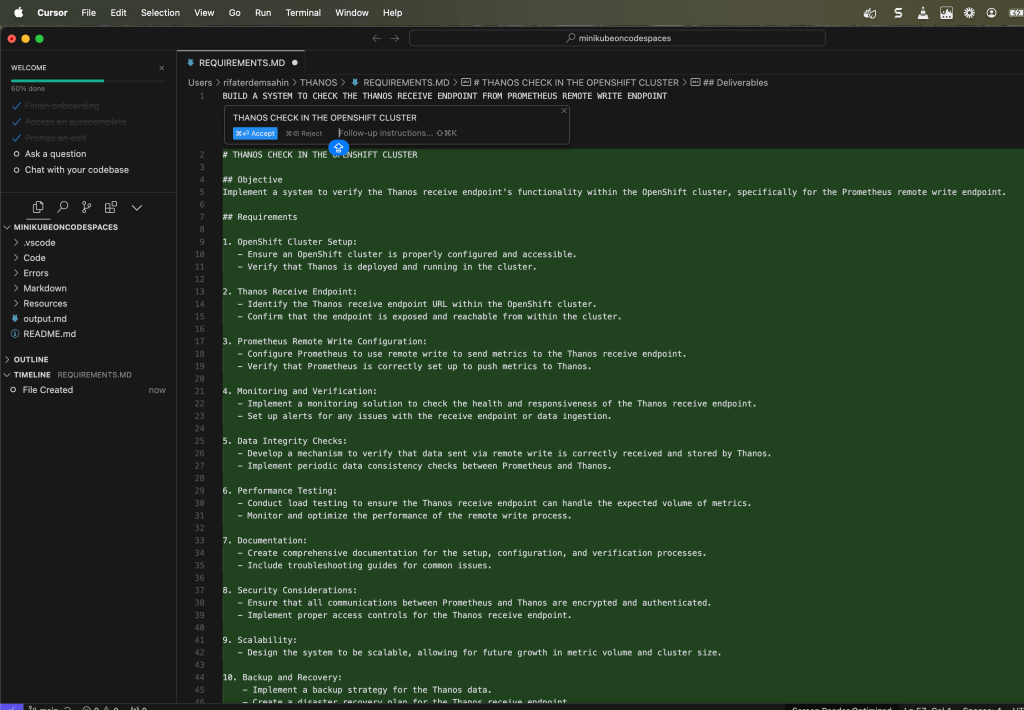1024x710 pixels.
Task: Toggle the Prompt an edit checkmark
Action: [x=16, y=138]
